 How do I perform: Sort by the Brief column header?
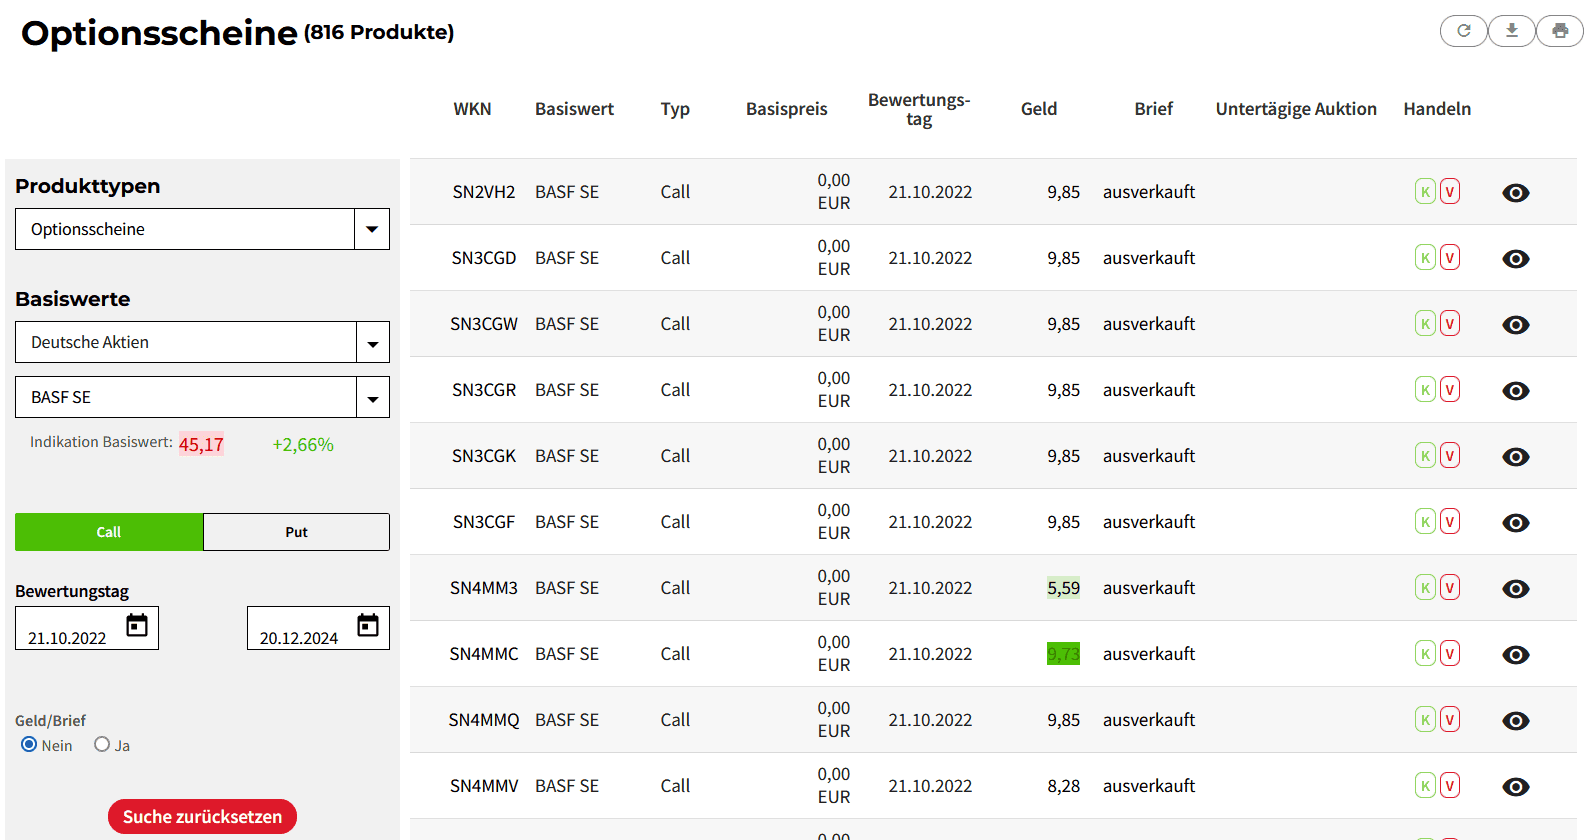coord(1153,109)
